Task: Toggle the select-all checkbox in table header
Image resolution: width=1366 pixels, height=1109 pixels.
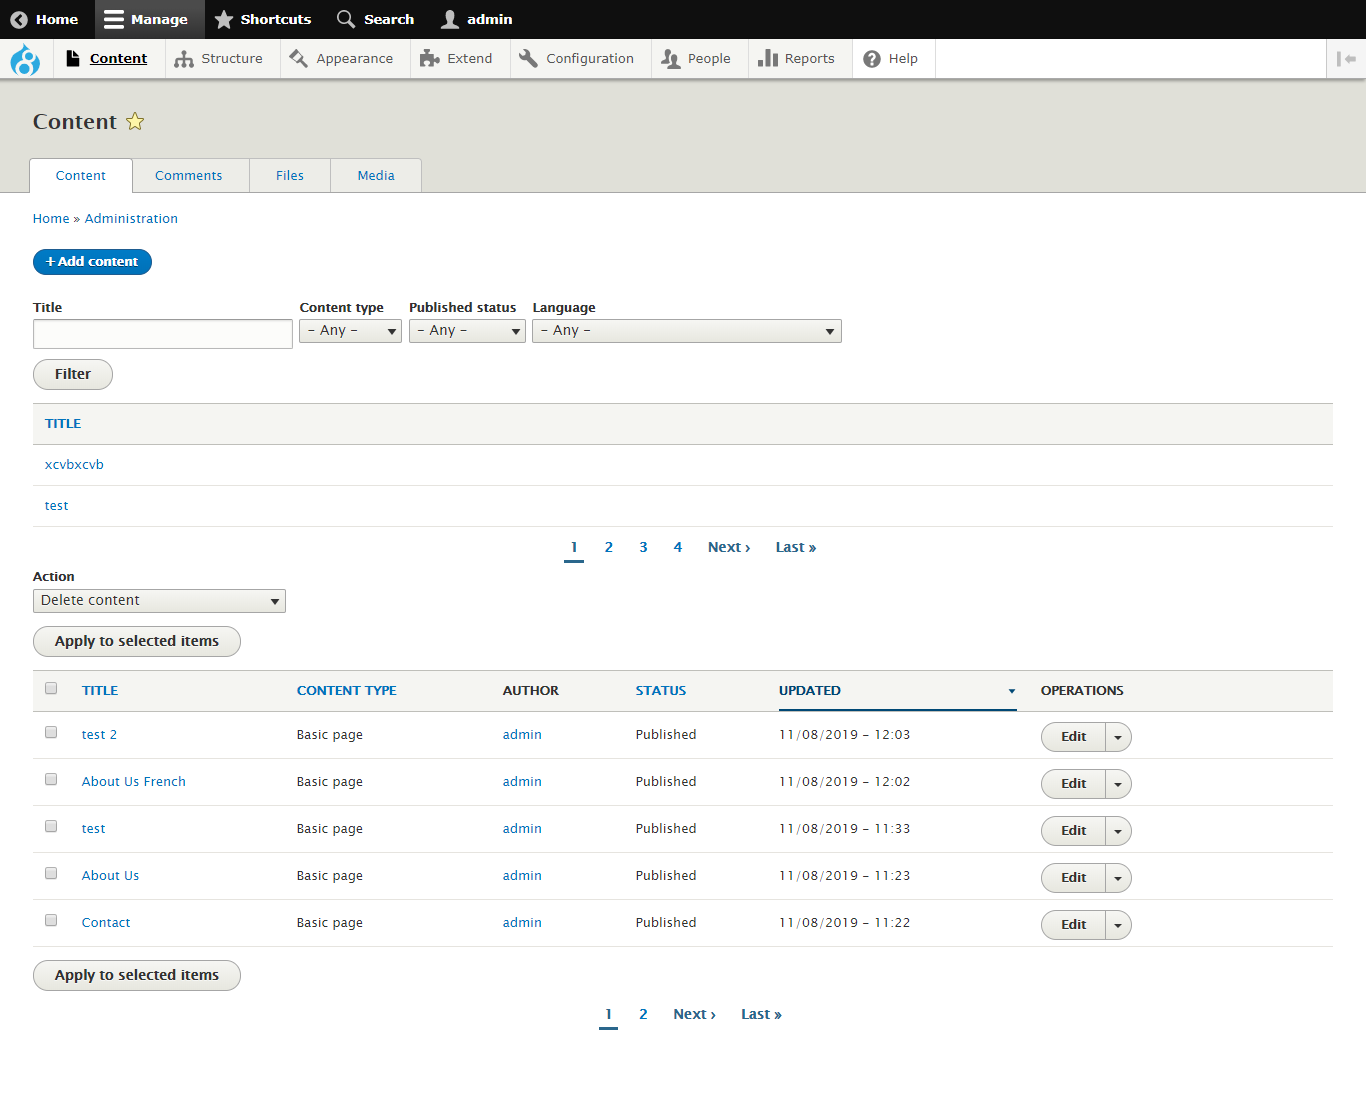Action: [x=51, y=688]
